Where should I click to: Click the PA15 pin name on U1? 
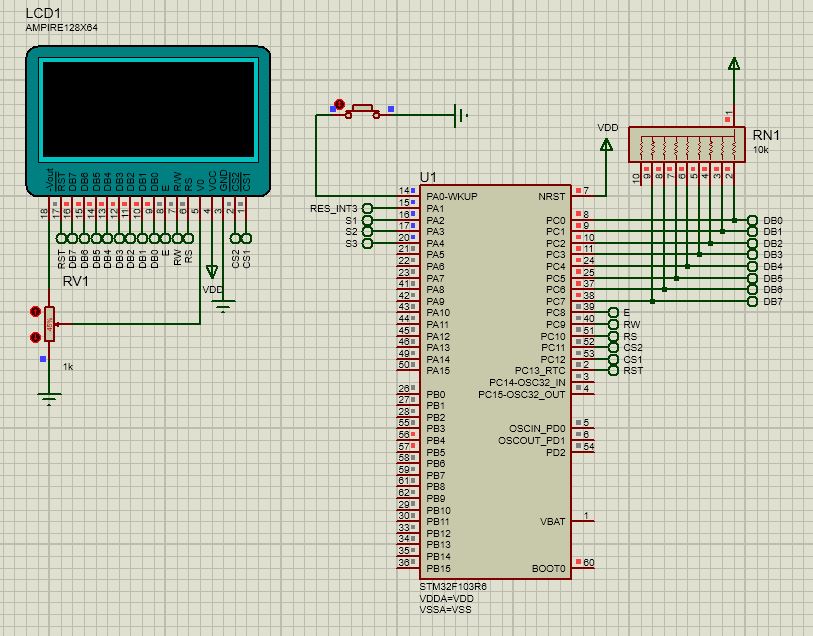438,371
